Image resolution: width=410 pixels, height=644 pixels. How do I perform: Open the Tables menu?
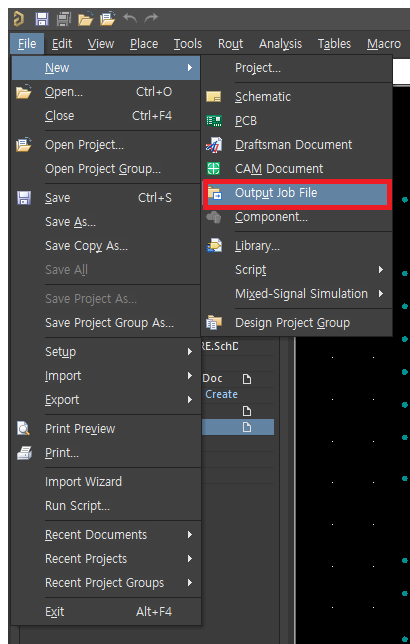334,44
